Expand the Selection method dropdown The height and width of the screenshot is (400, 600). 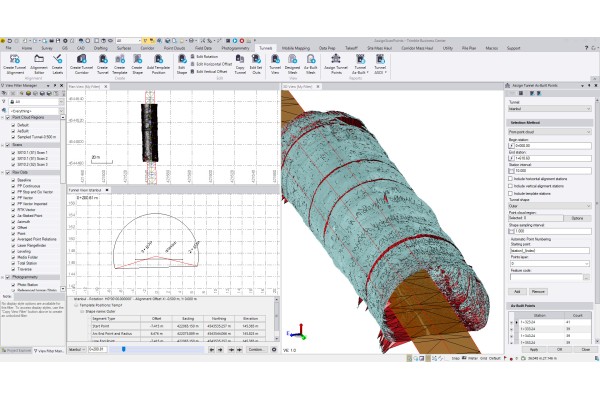[548, 130]
